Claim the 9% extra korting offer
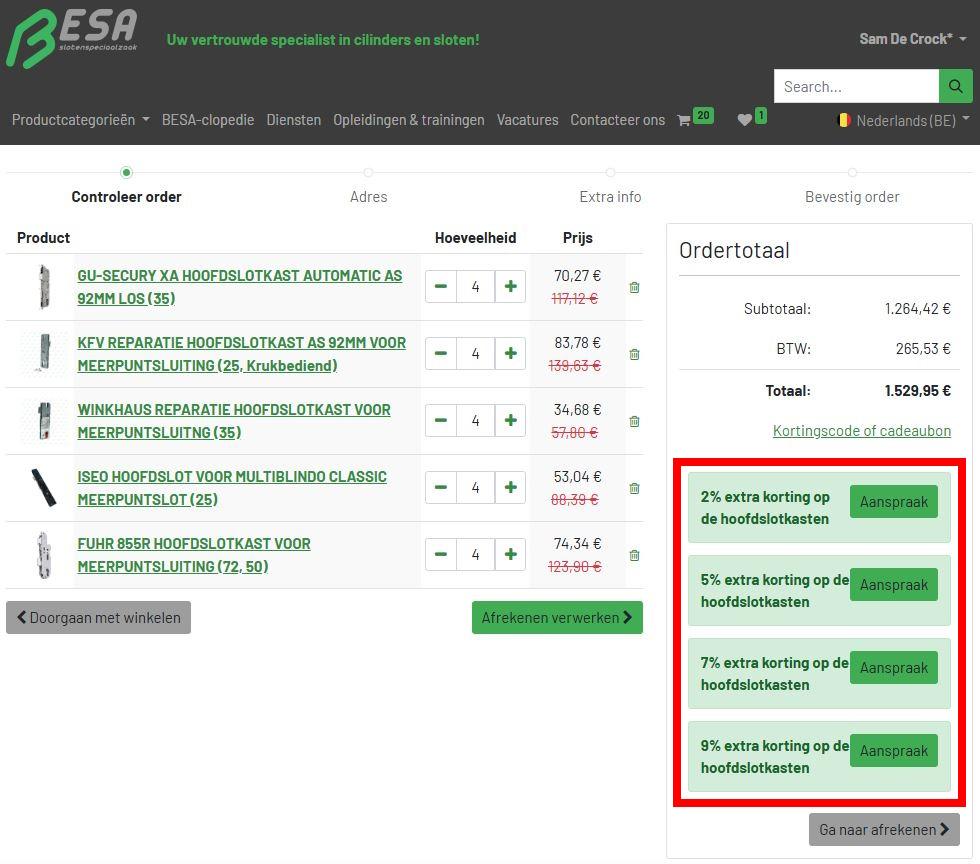This screenshot has width=980, height=864. point(893,751)
